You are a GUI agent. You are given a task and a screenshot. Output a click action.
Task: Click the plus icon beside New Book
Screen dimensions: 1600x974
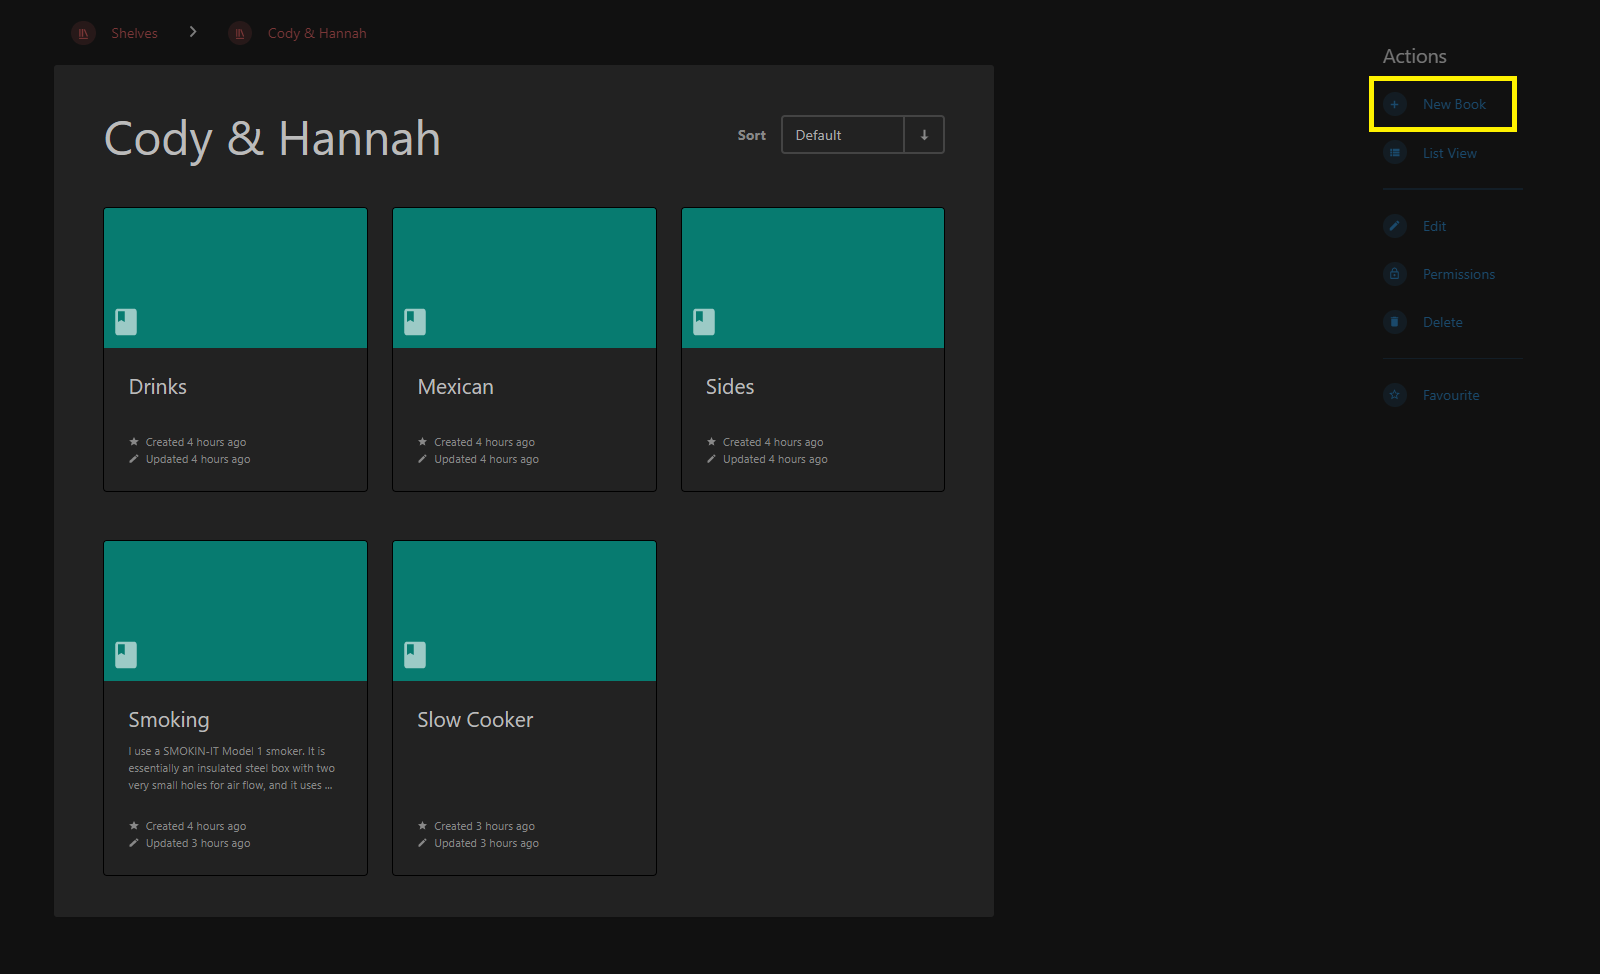click(1394, 104)
